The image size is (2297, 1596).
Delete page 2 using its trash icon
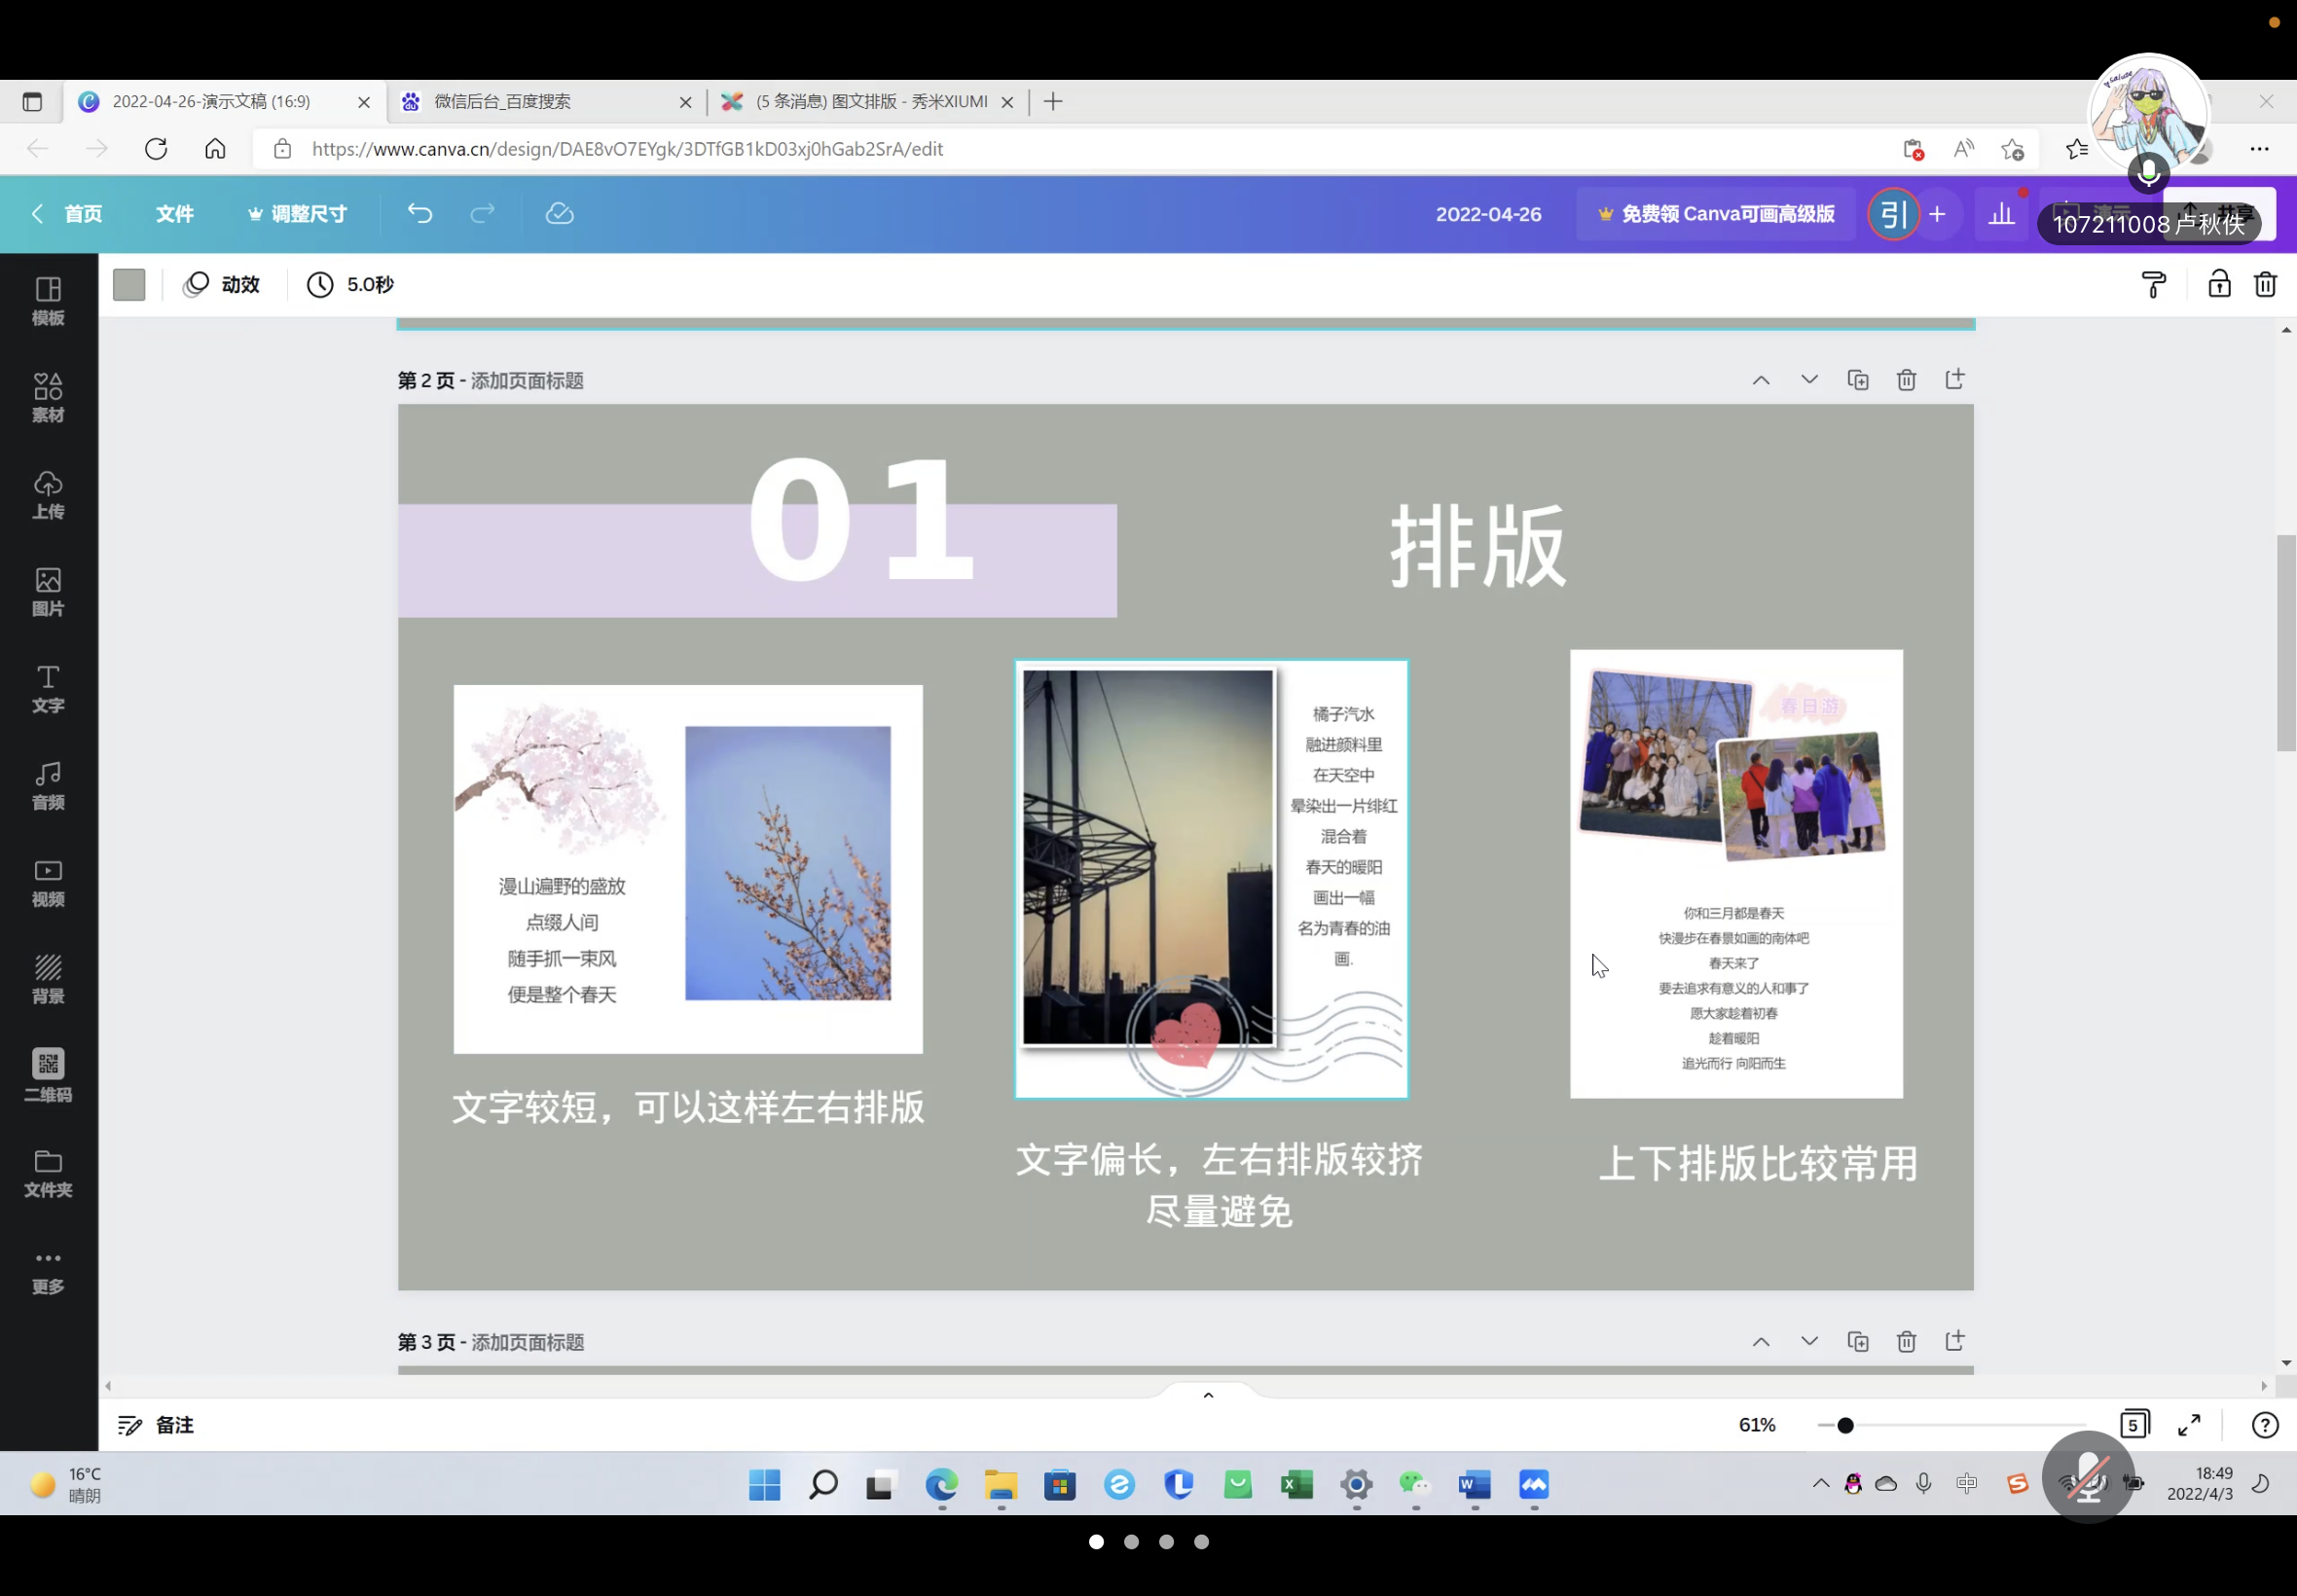coord(1906,380)
